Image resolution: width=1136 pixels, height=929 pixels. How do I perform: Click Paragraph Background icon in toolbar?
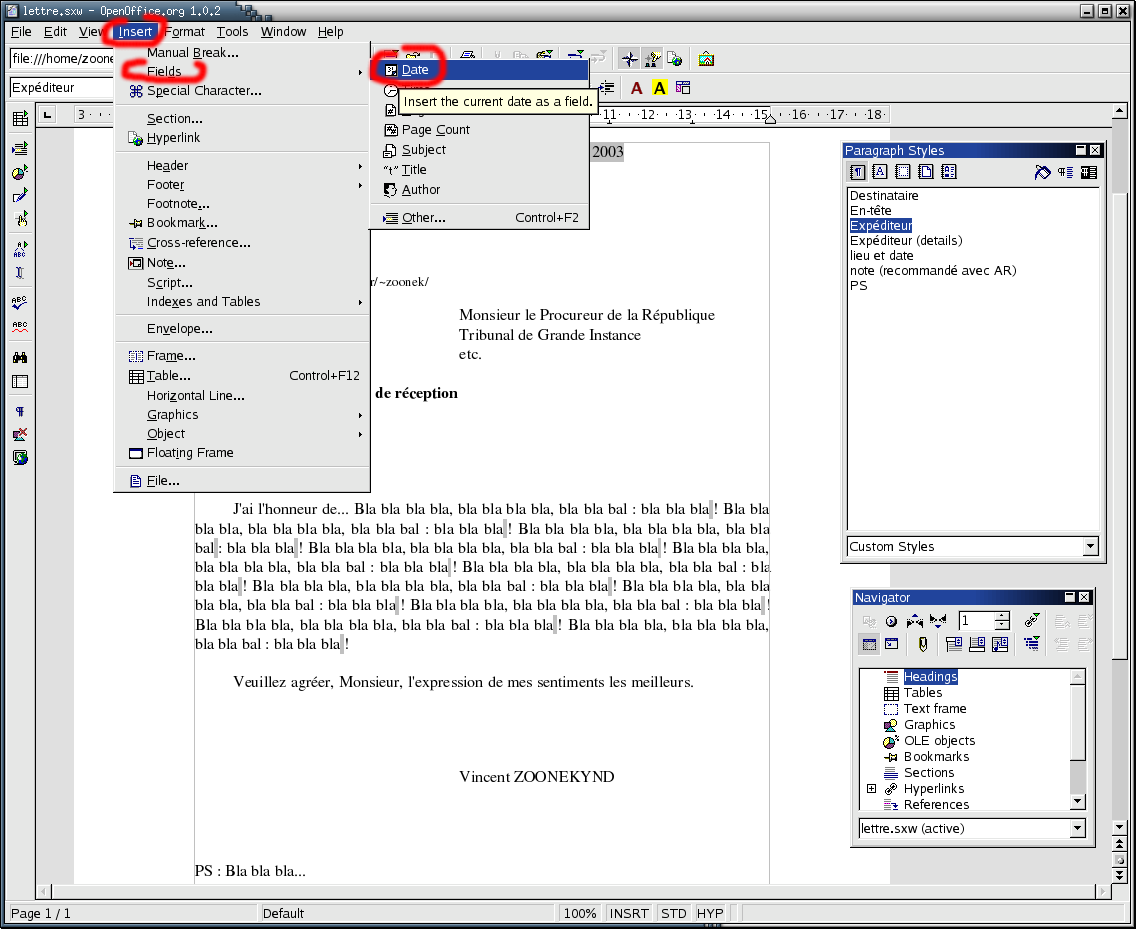(682, 88)
